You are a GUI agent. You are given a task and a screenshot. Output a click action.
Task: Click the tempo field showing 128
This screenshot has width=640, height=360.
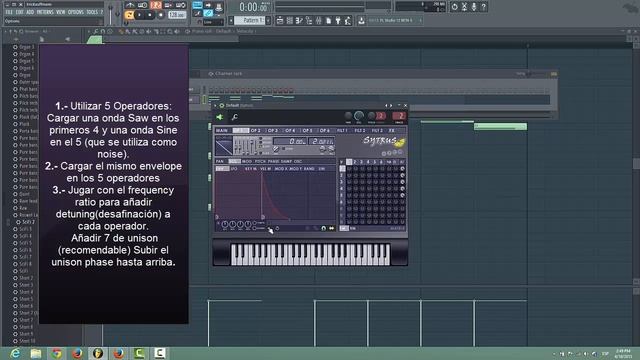click(177, 15)
